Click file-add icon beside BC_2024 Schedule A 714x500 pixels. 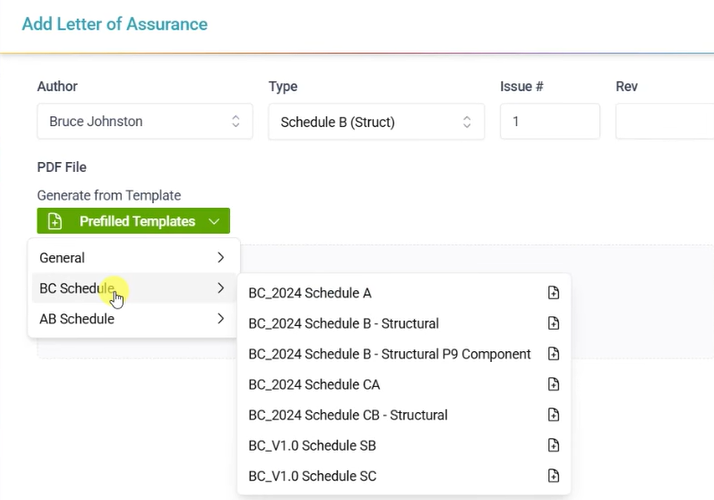tap(553, 293)
